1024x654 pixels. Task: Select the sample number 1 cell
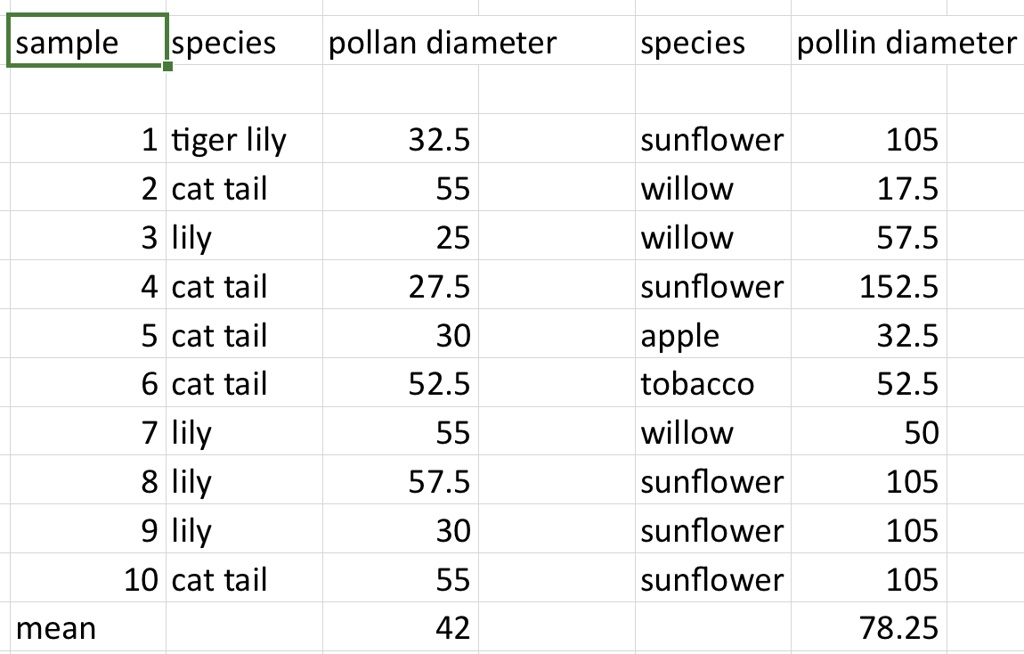pyautogui.click(x=88, y=139)
